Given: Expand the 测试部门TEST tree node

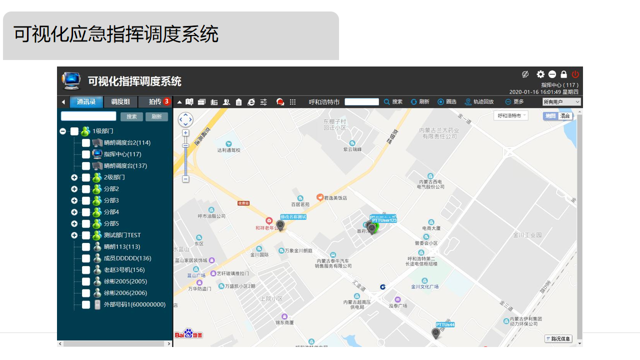Looking at the screenshot, I should [x=74, y=235].
